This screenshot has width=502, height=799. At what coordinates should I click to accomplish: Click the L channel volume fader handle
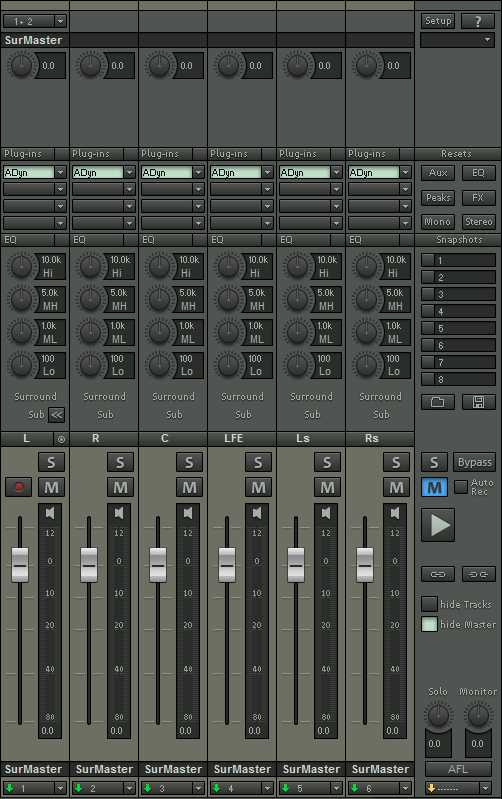pos(20,565)
